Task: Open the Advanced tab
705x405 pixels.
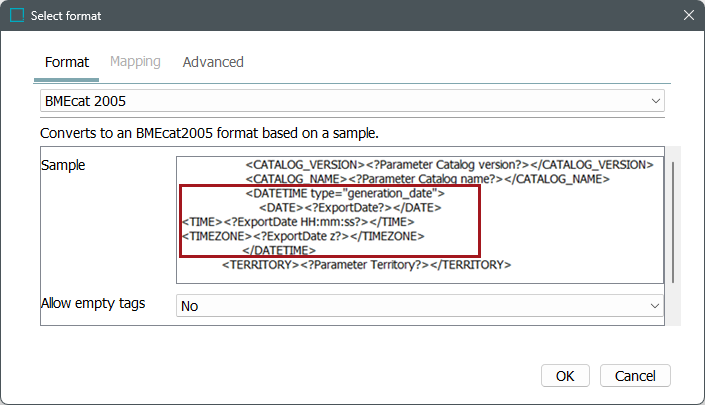Action: click(x=213, y=62)
